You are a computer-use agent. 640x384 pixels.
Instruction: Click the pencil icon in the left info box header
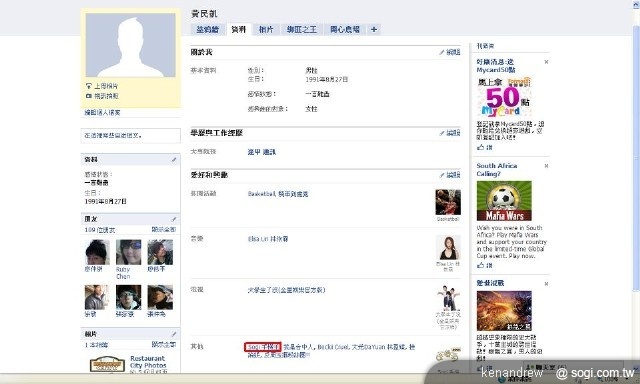[x=174, y=160]
